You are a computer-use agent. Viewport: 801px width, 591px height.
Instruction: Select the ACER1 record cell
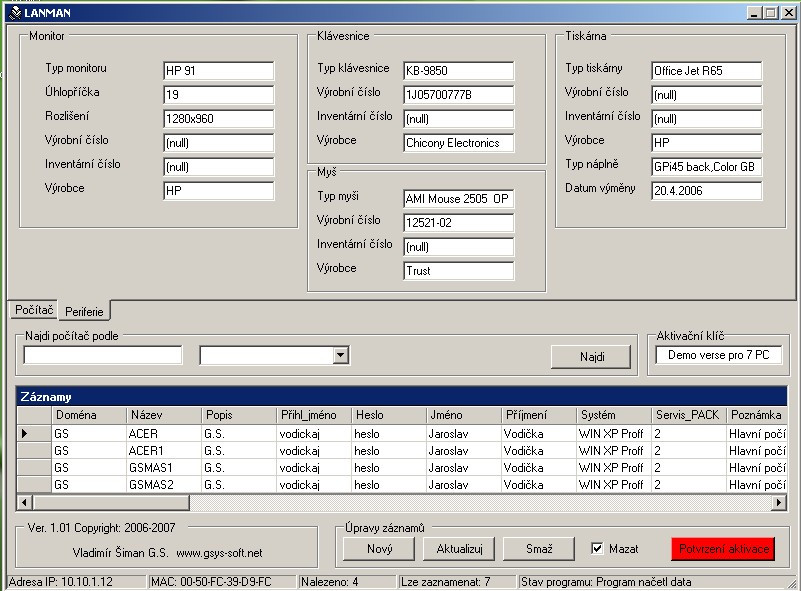(163, 451)
